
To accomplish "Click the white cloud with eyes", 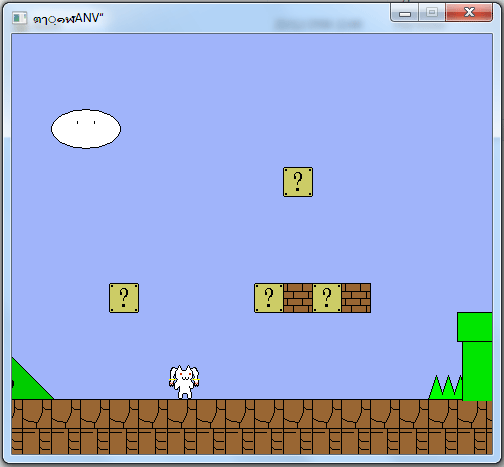I will 86,129.
